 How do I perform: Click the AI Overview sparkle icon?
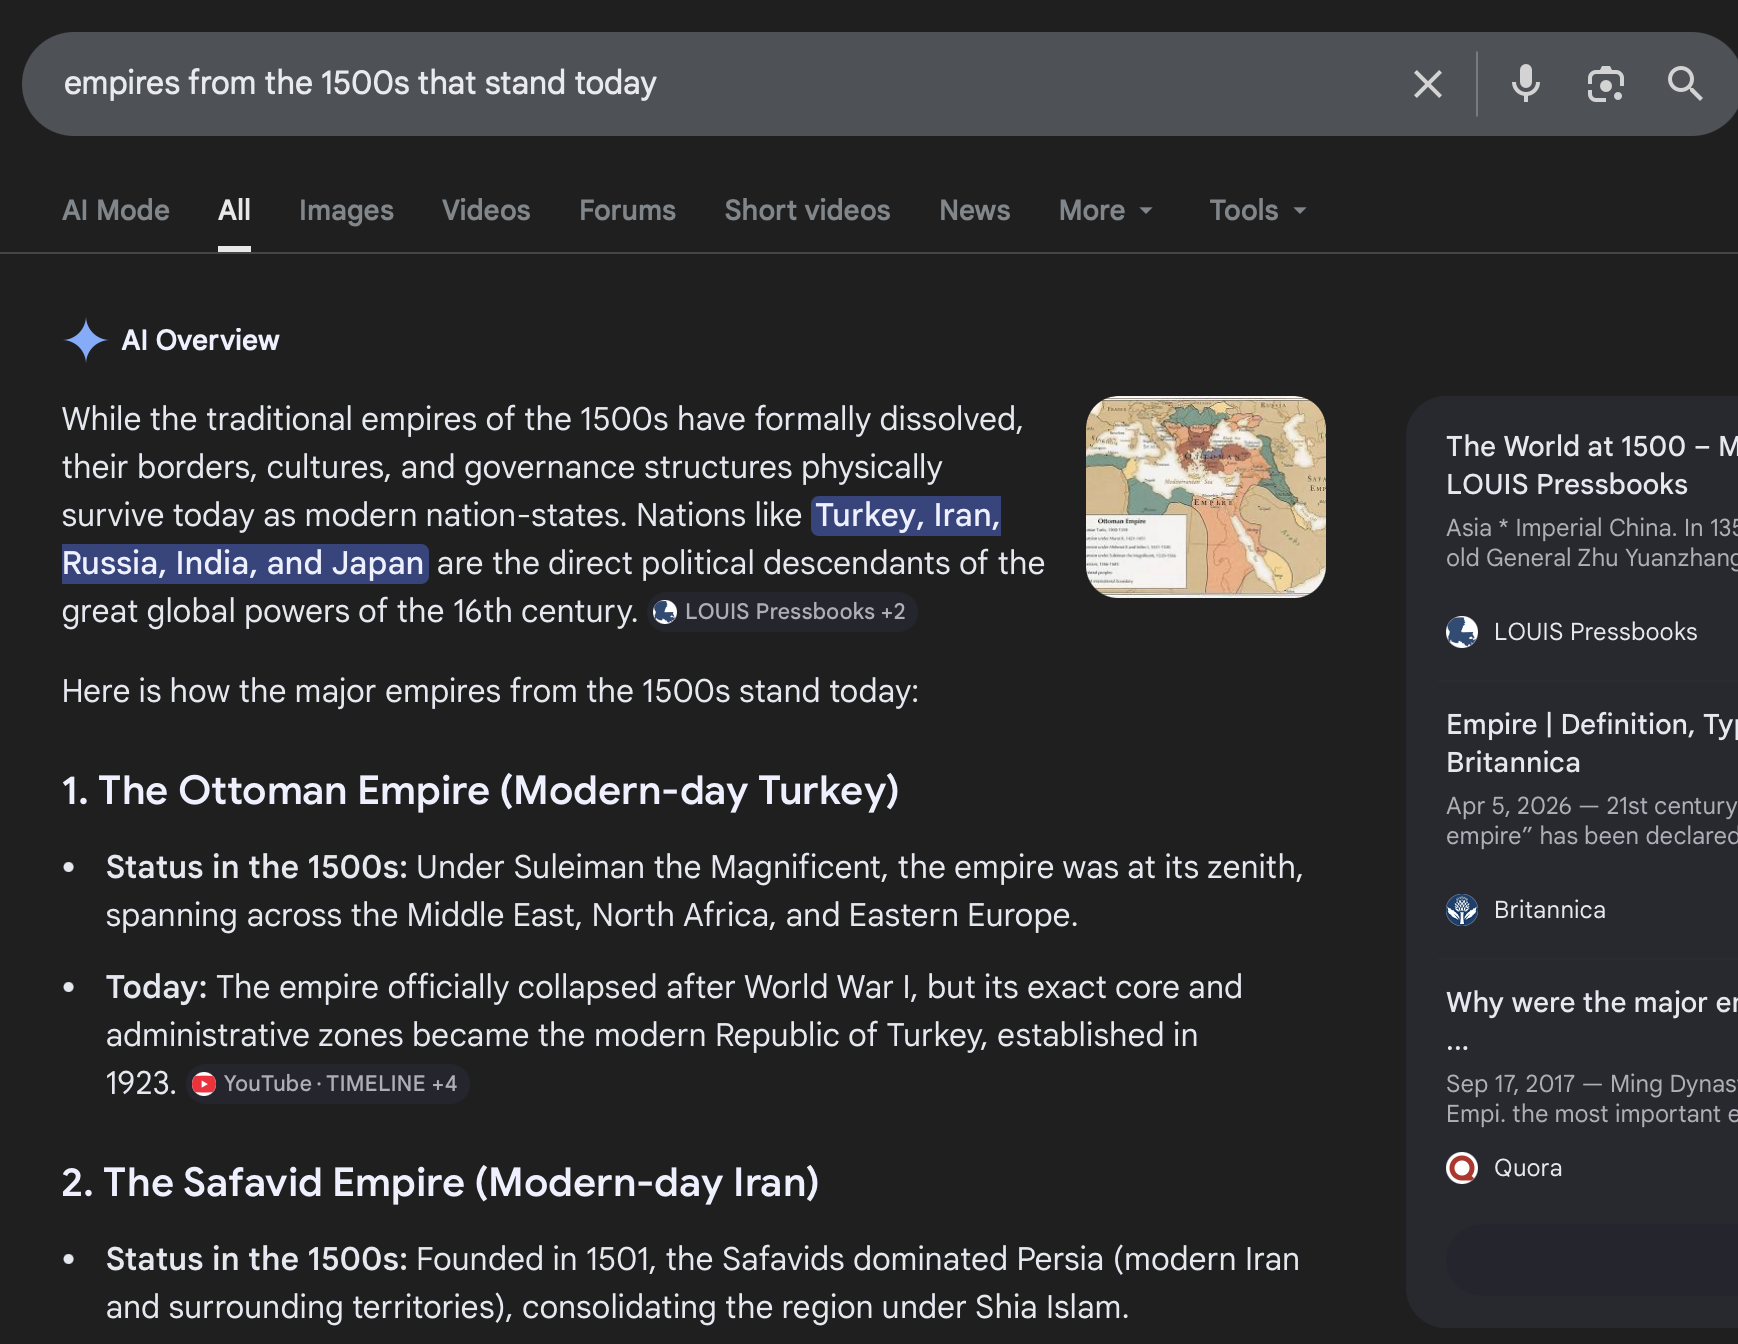pyautogui.click(x=86, y=340)
